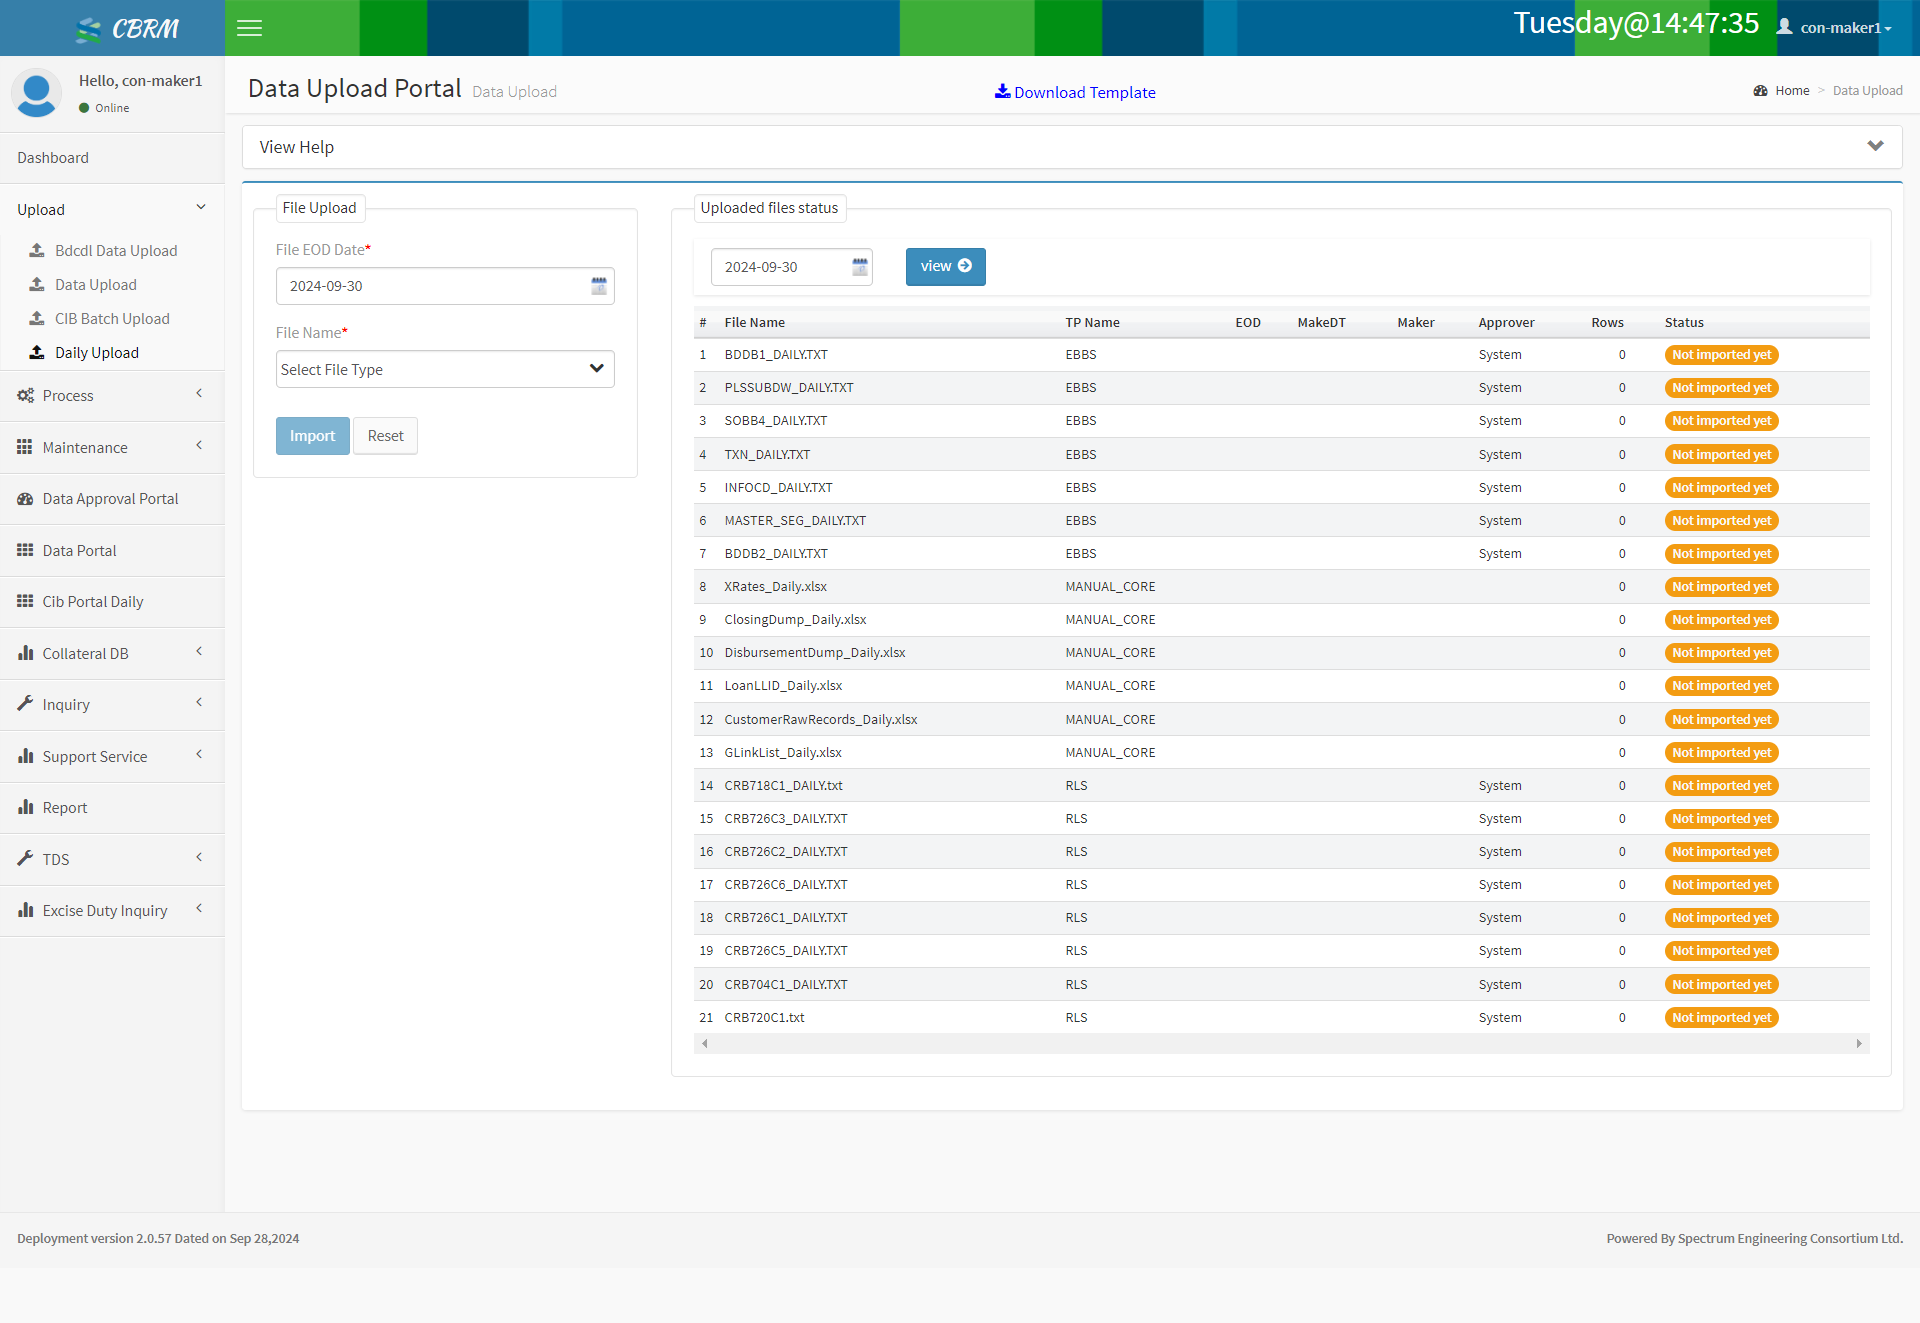Click the View Help heading
Viewport: 1920px width, 1323px height.
point(297,147)
